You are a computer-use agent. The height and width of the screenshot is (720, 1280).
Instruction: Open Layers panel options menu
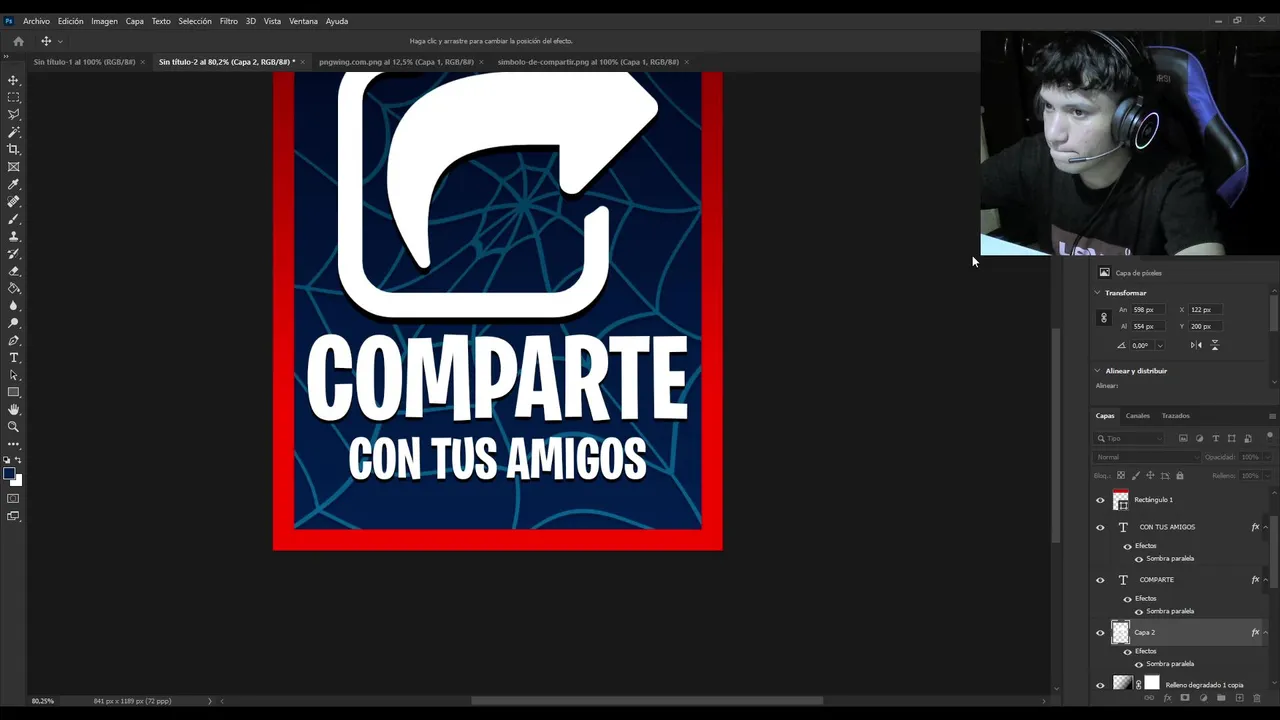(1272, 416)
